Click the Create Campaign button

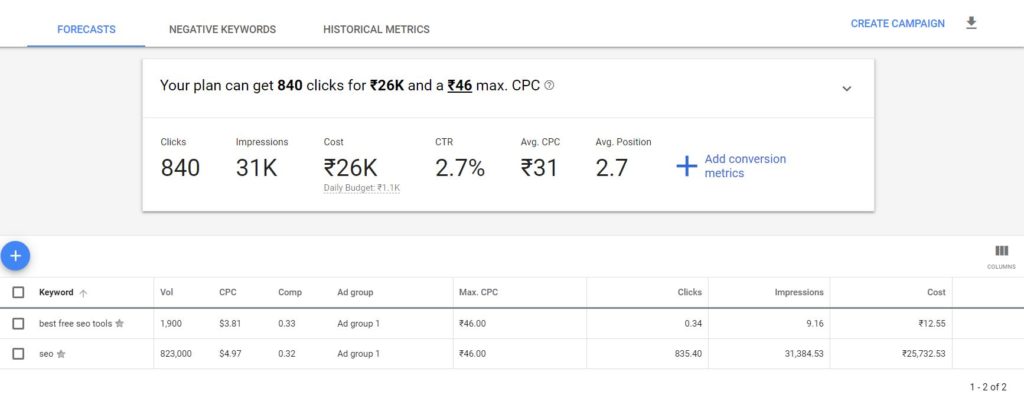coord(897,24)
